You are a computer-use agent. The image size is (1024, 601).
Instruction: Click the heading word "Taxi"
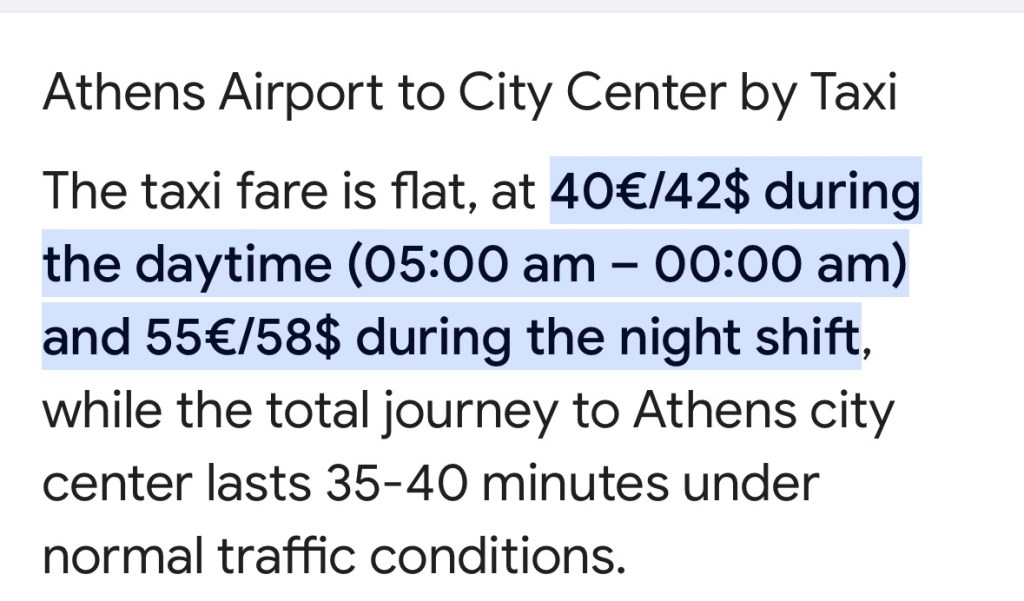[851, 95]
